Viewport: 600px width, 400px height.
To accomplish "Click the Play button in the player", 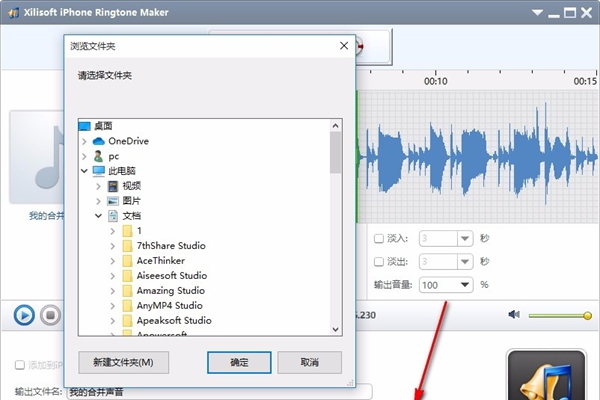I will (24, 315).
